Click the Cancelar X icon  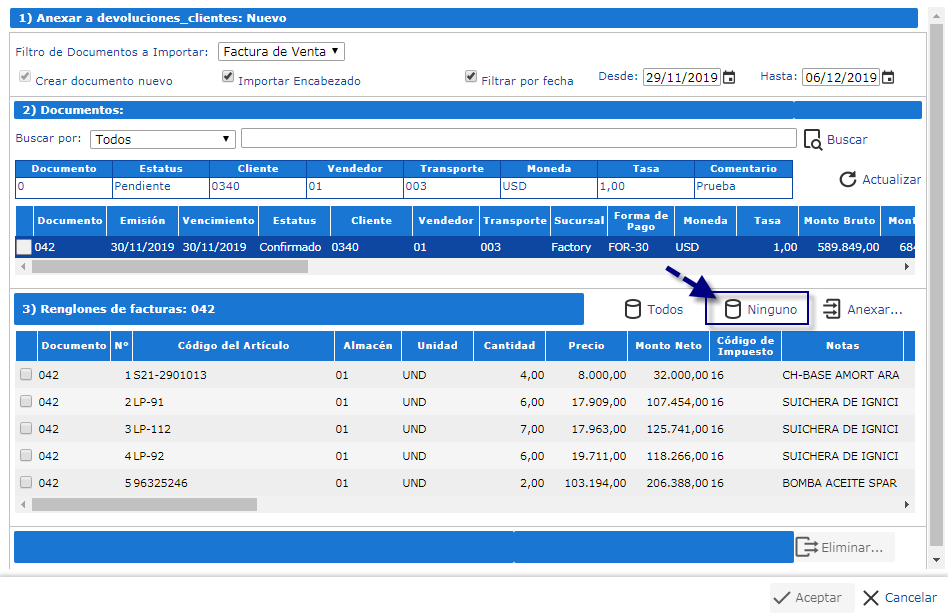click(x=871, y=597)
